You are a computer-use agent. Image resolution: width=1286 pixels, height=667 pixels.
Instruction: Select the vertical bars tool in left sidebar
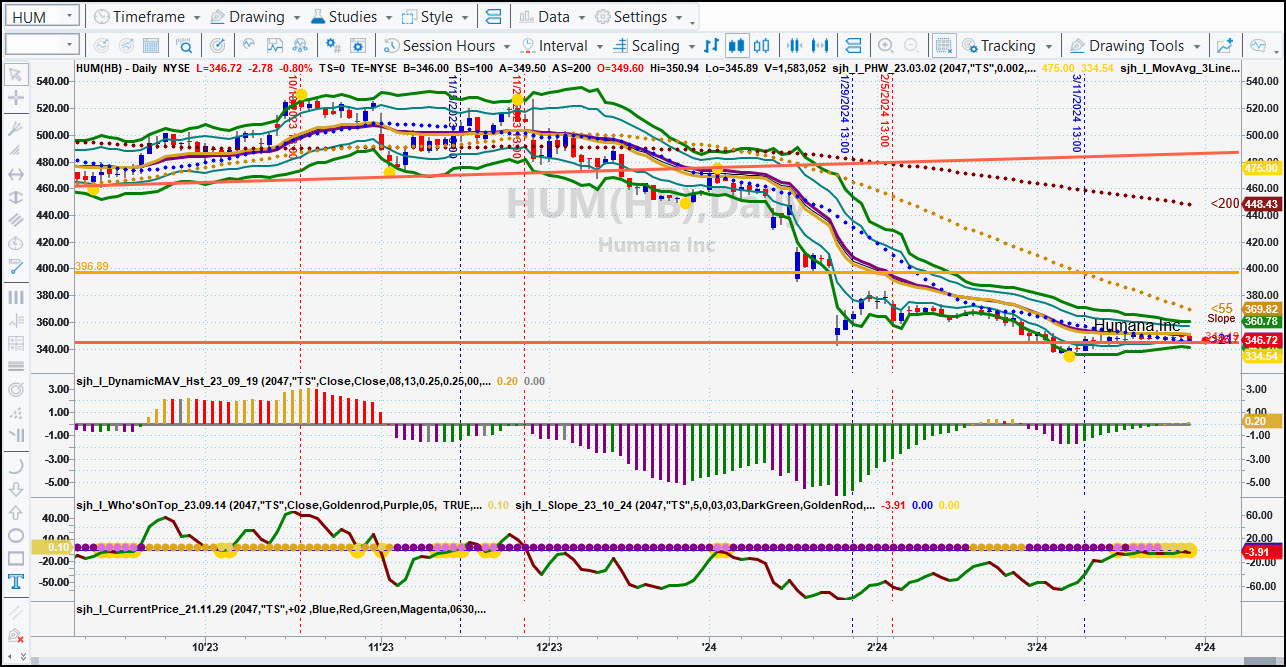(x=15, y=297)
